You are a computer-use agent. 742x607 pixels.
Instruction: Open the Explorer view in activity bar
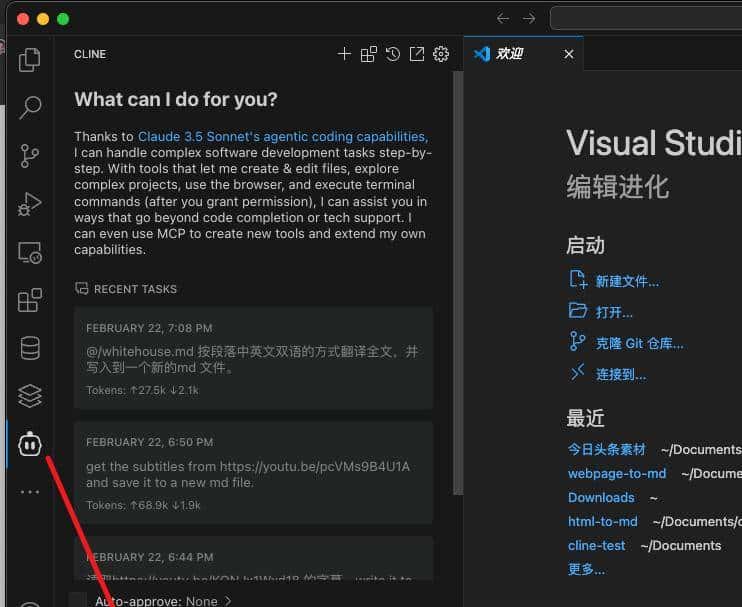pos(29,60)
